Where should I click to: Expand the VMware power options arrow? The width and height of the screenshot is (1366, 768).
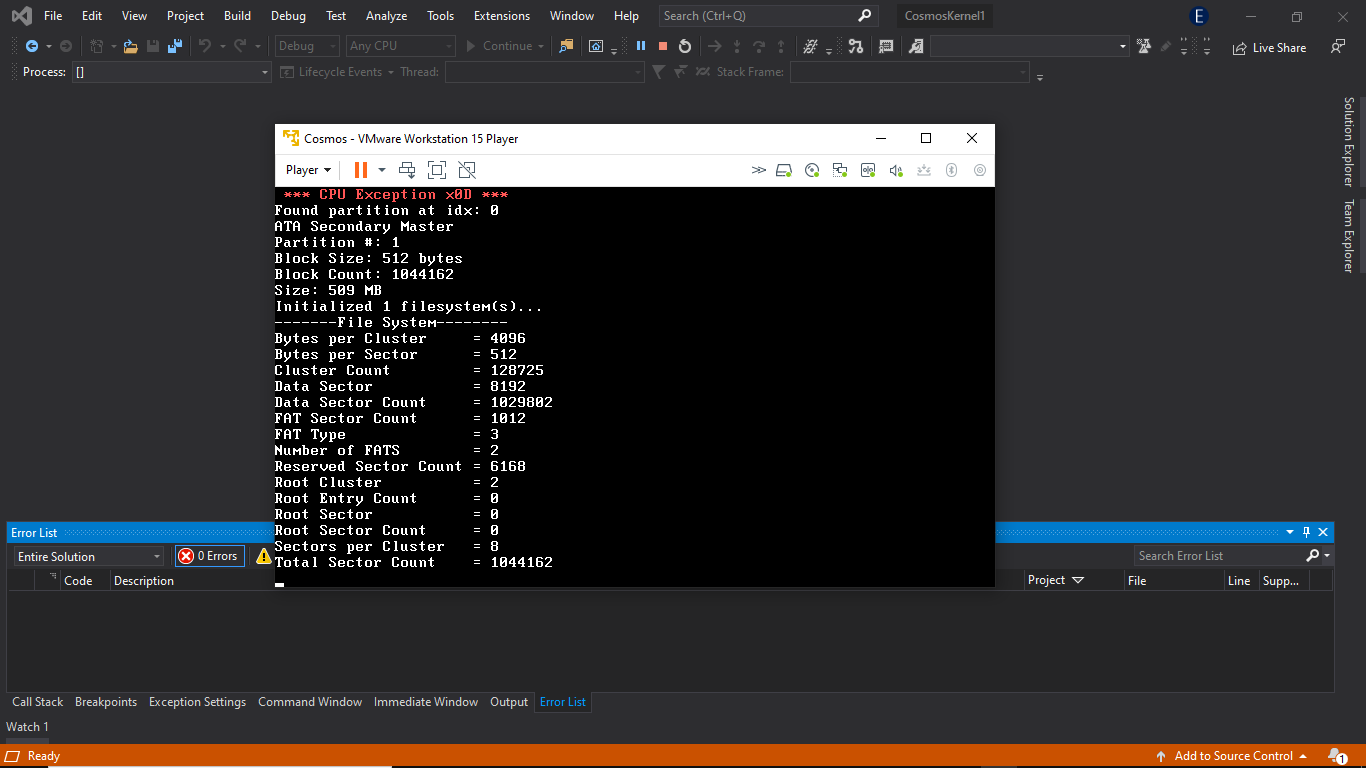[x=382, y=170]
